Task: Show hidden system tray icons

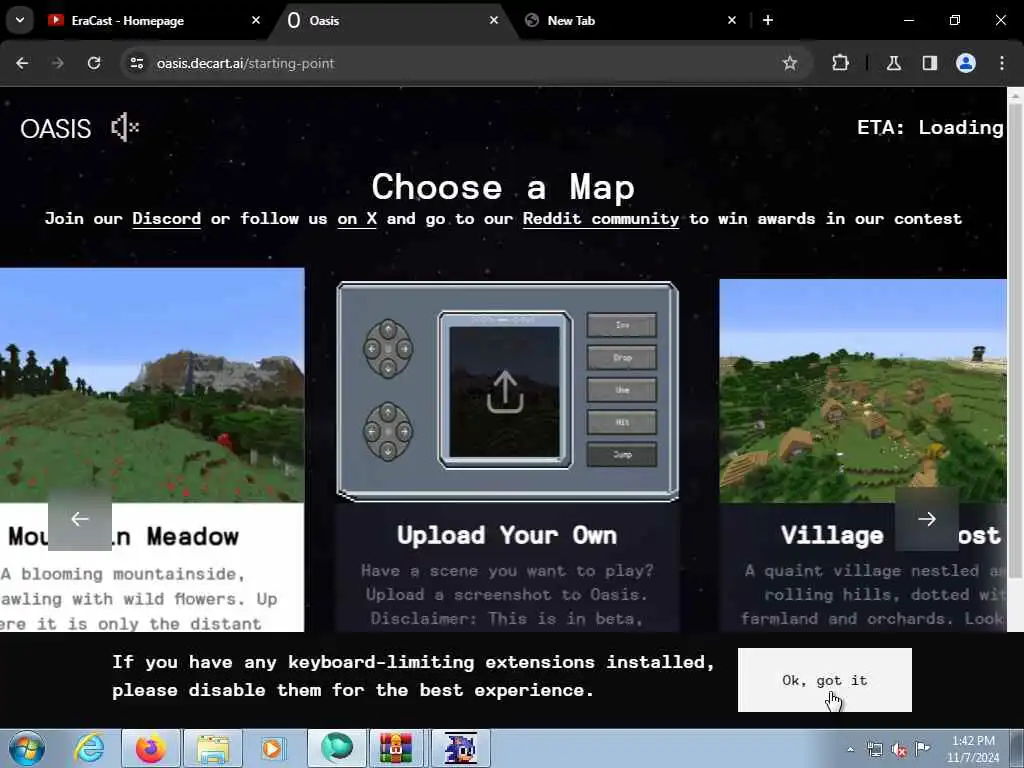Action: [850, 749]
